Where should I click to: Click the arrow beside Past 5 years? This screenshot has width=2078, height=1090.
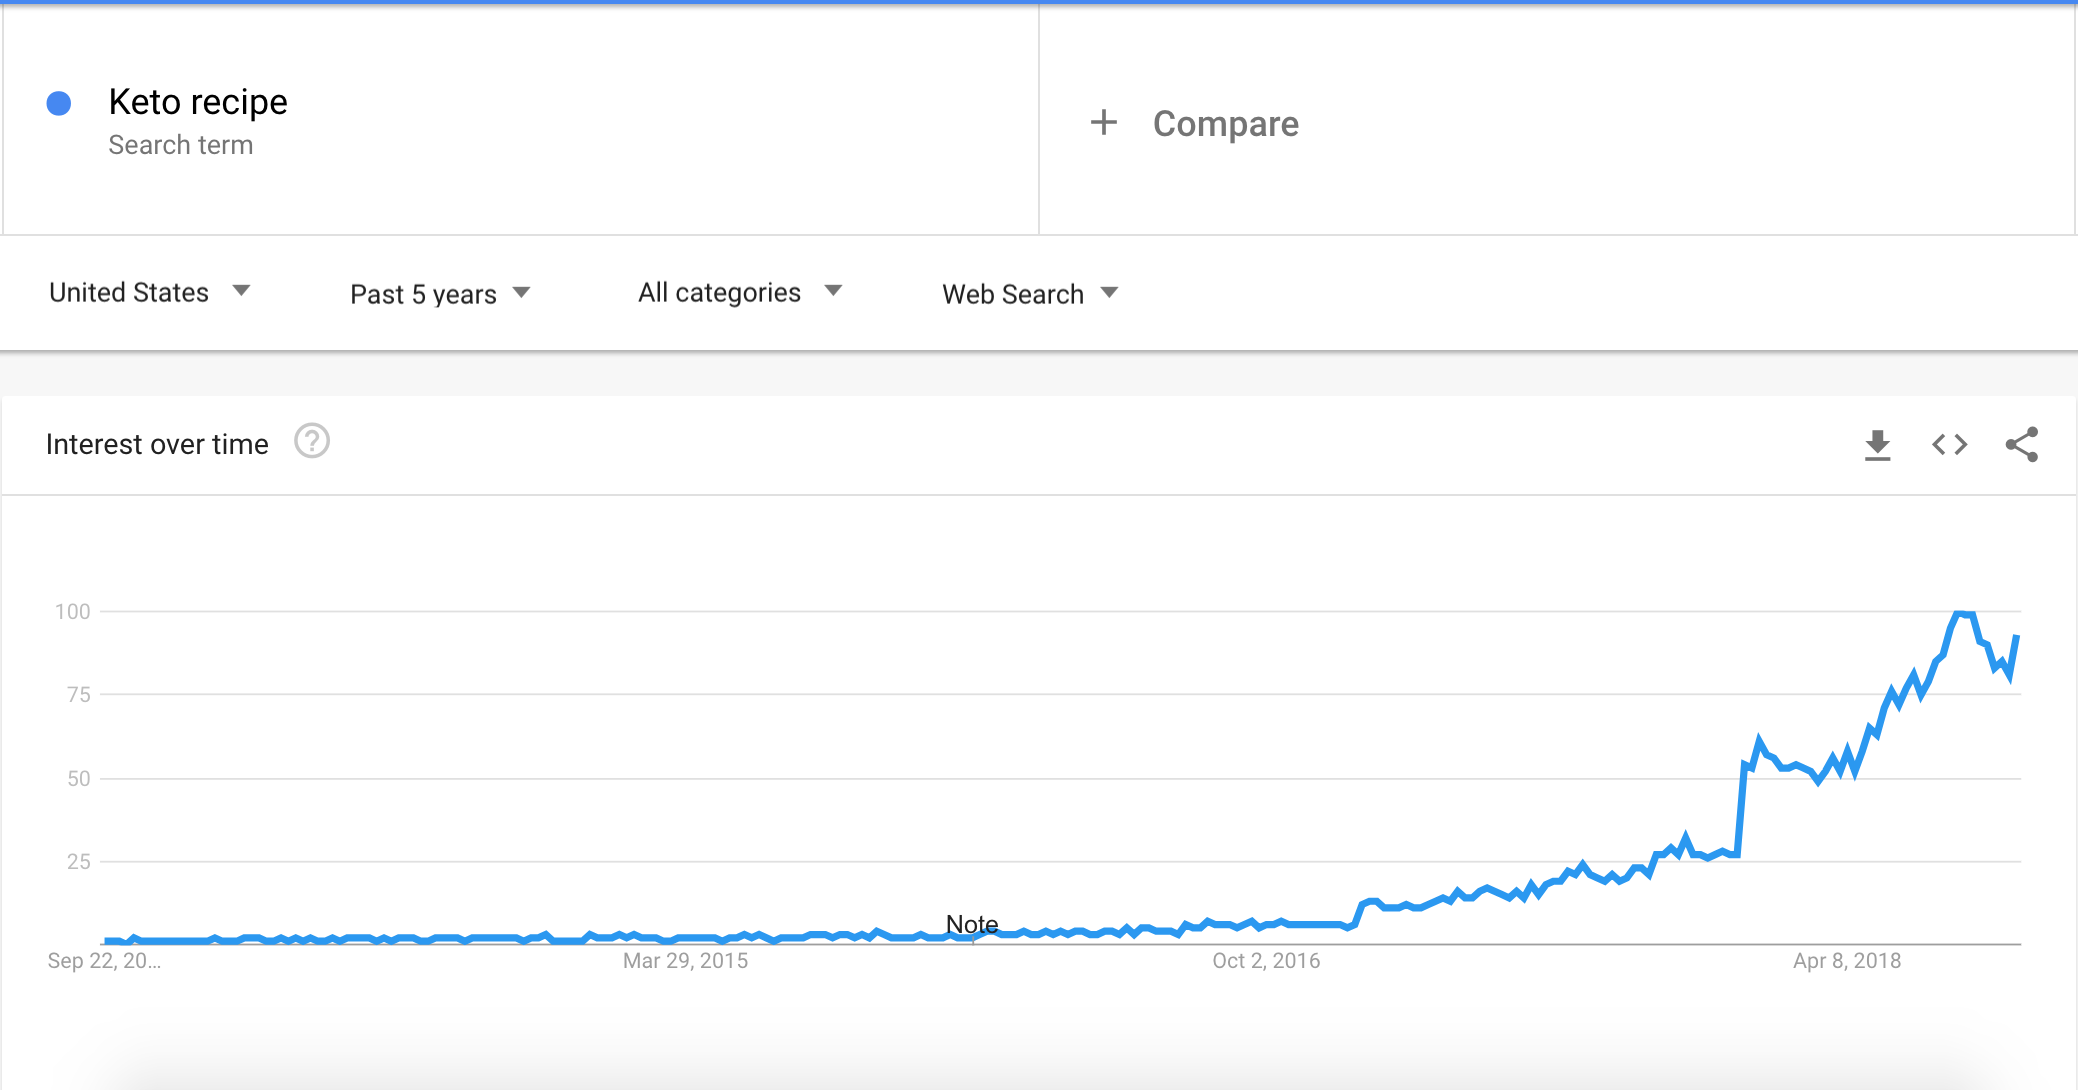click(521, 293)
